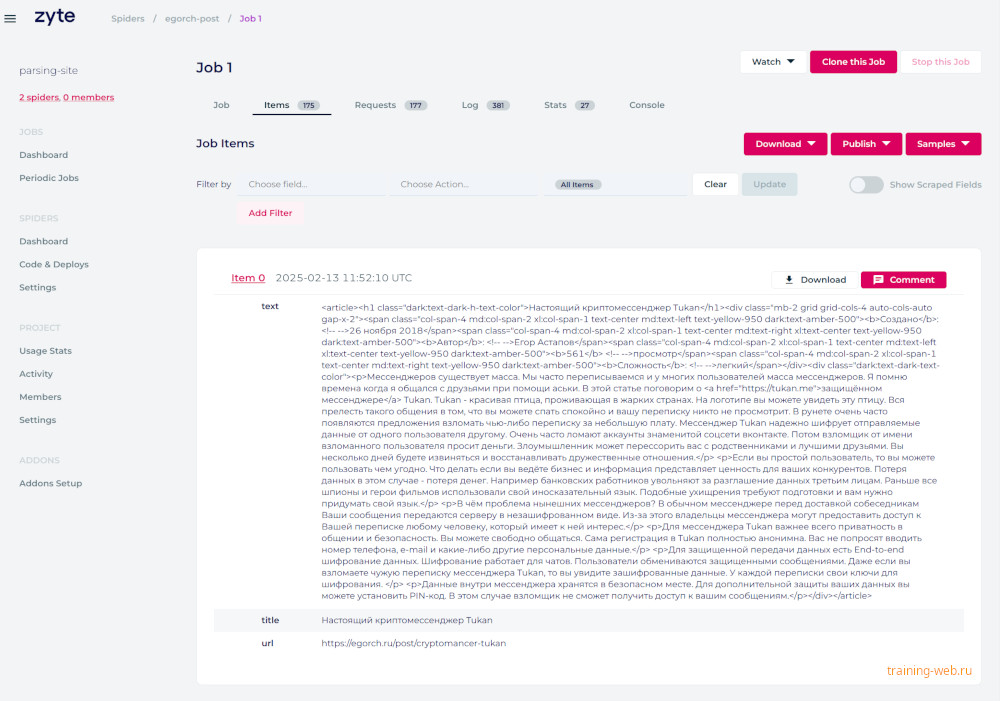
Task: Click the Comment speech bubble icon
Action: click(878, 280)
